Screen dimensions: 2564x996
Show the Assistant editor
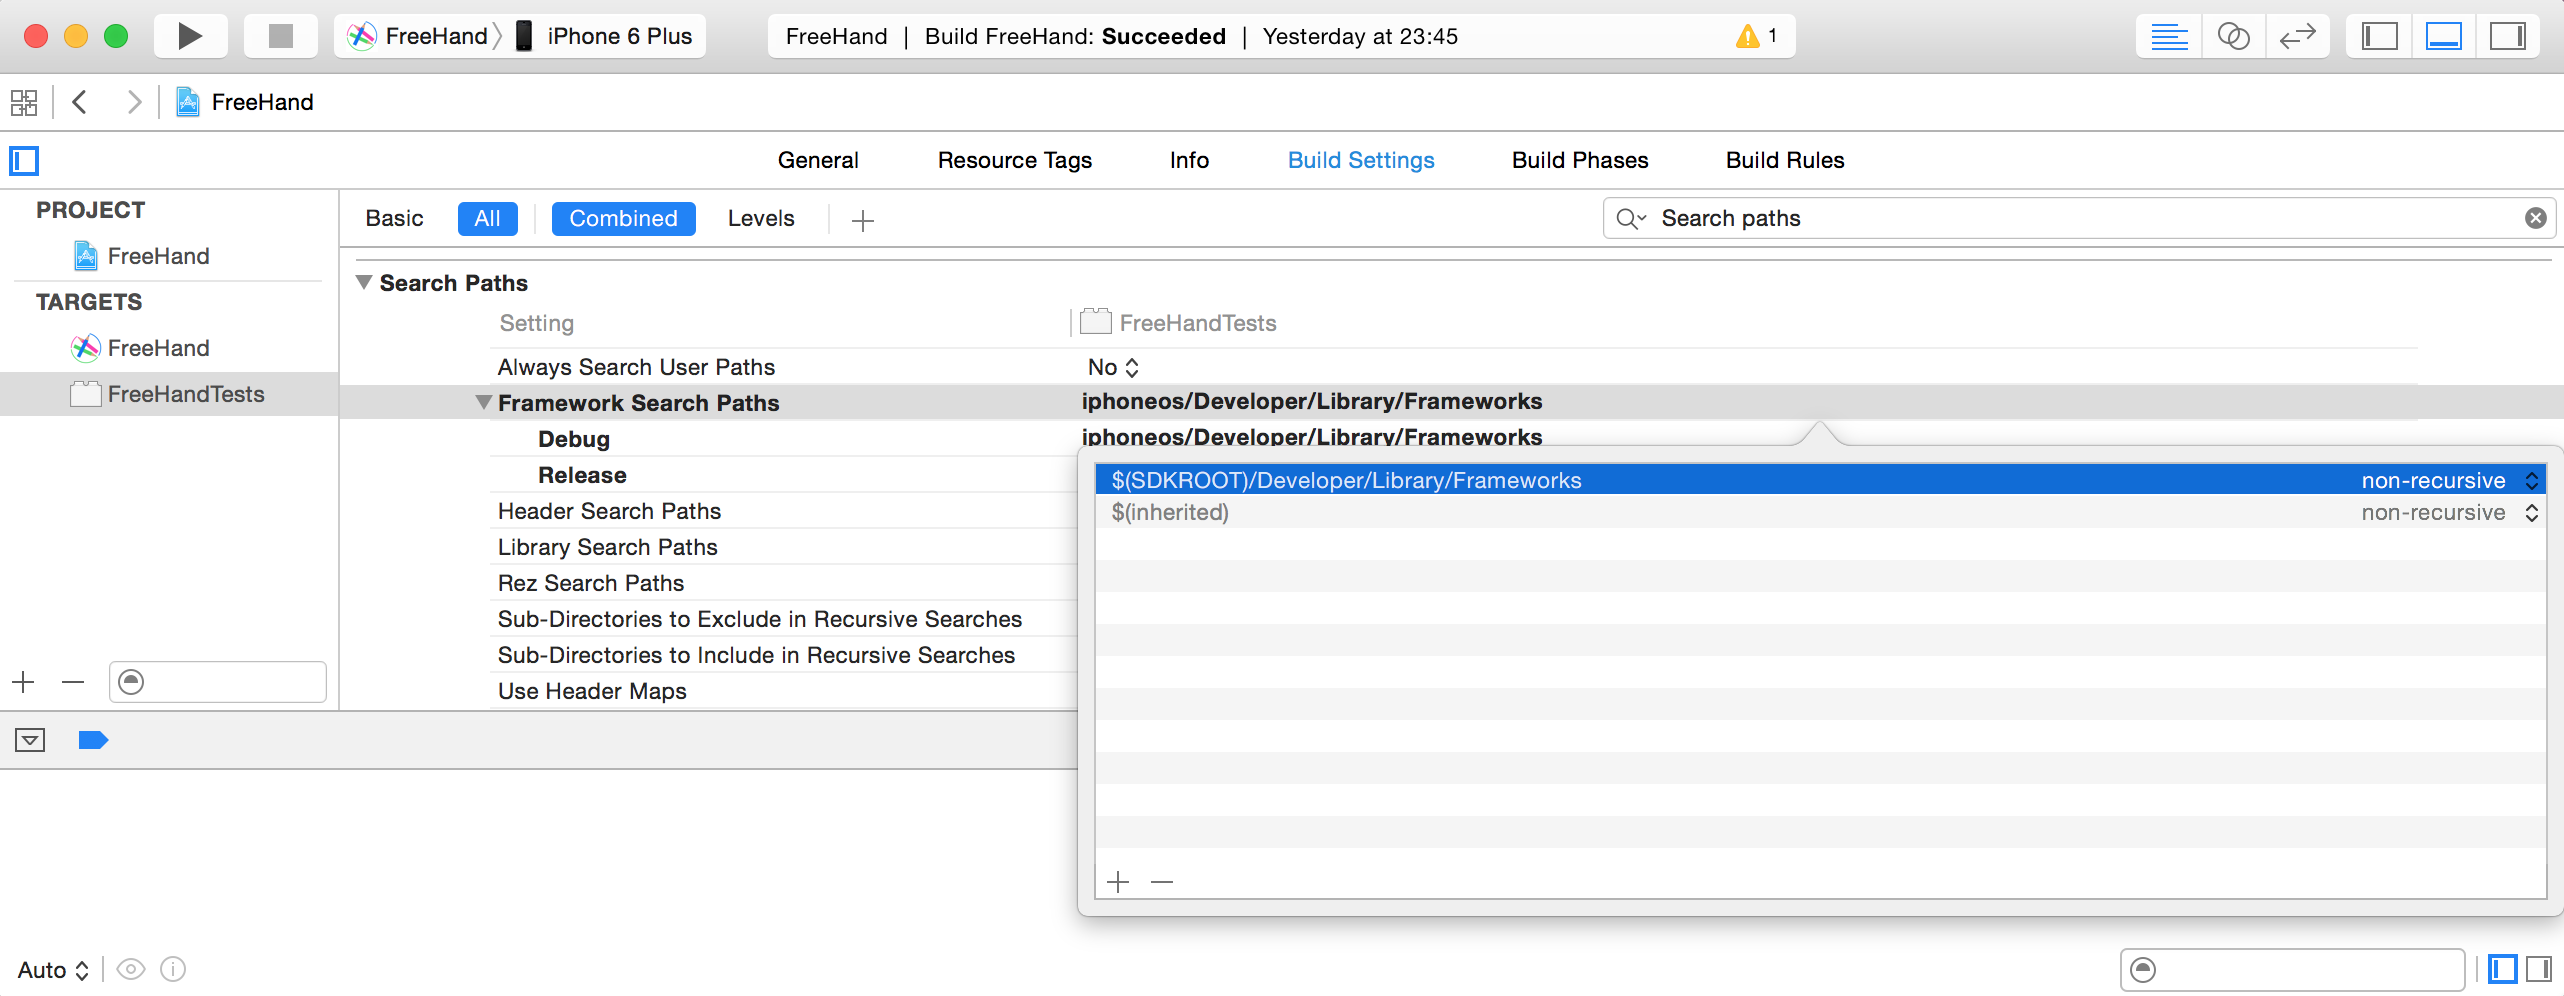2233,36
